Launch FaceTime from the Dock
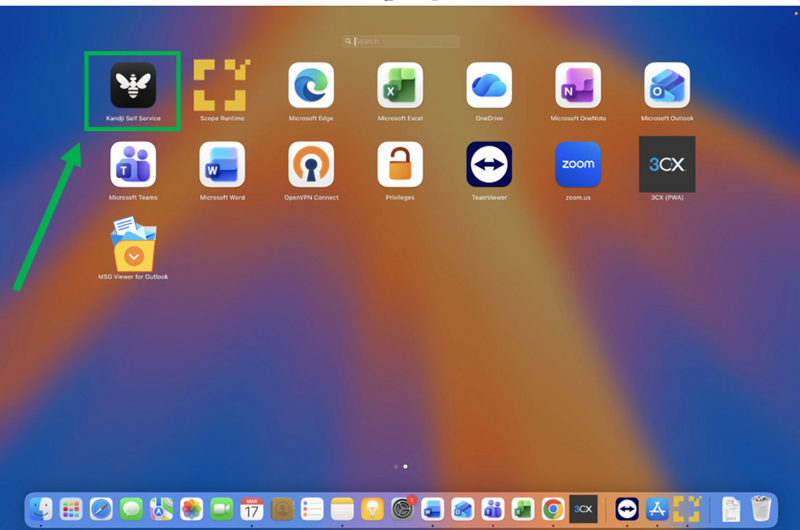 (221, 509)
